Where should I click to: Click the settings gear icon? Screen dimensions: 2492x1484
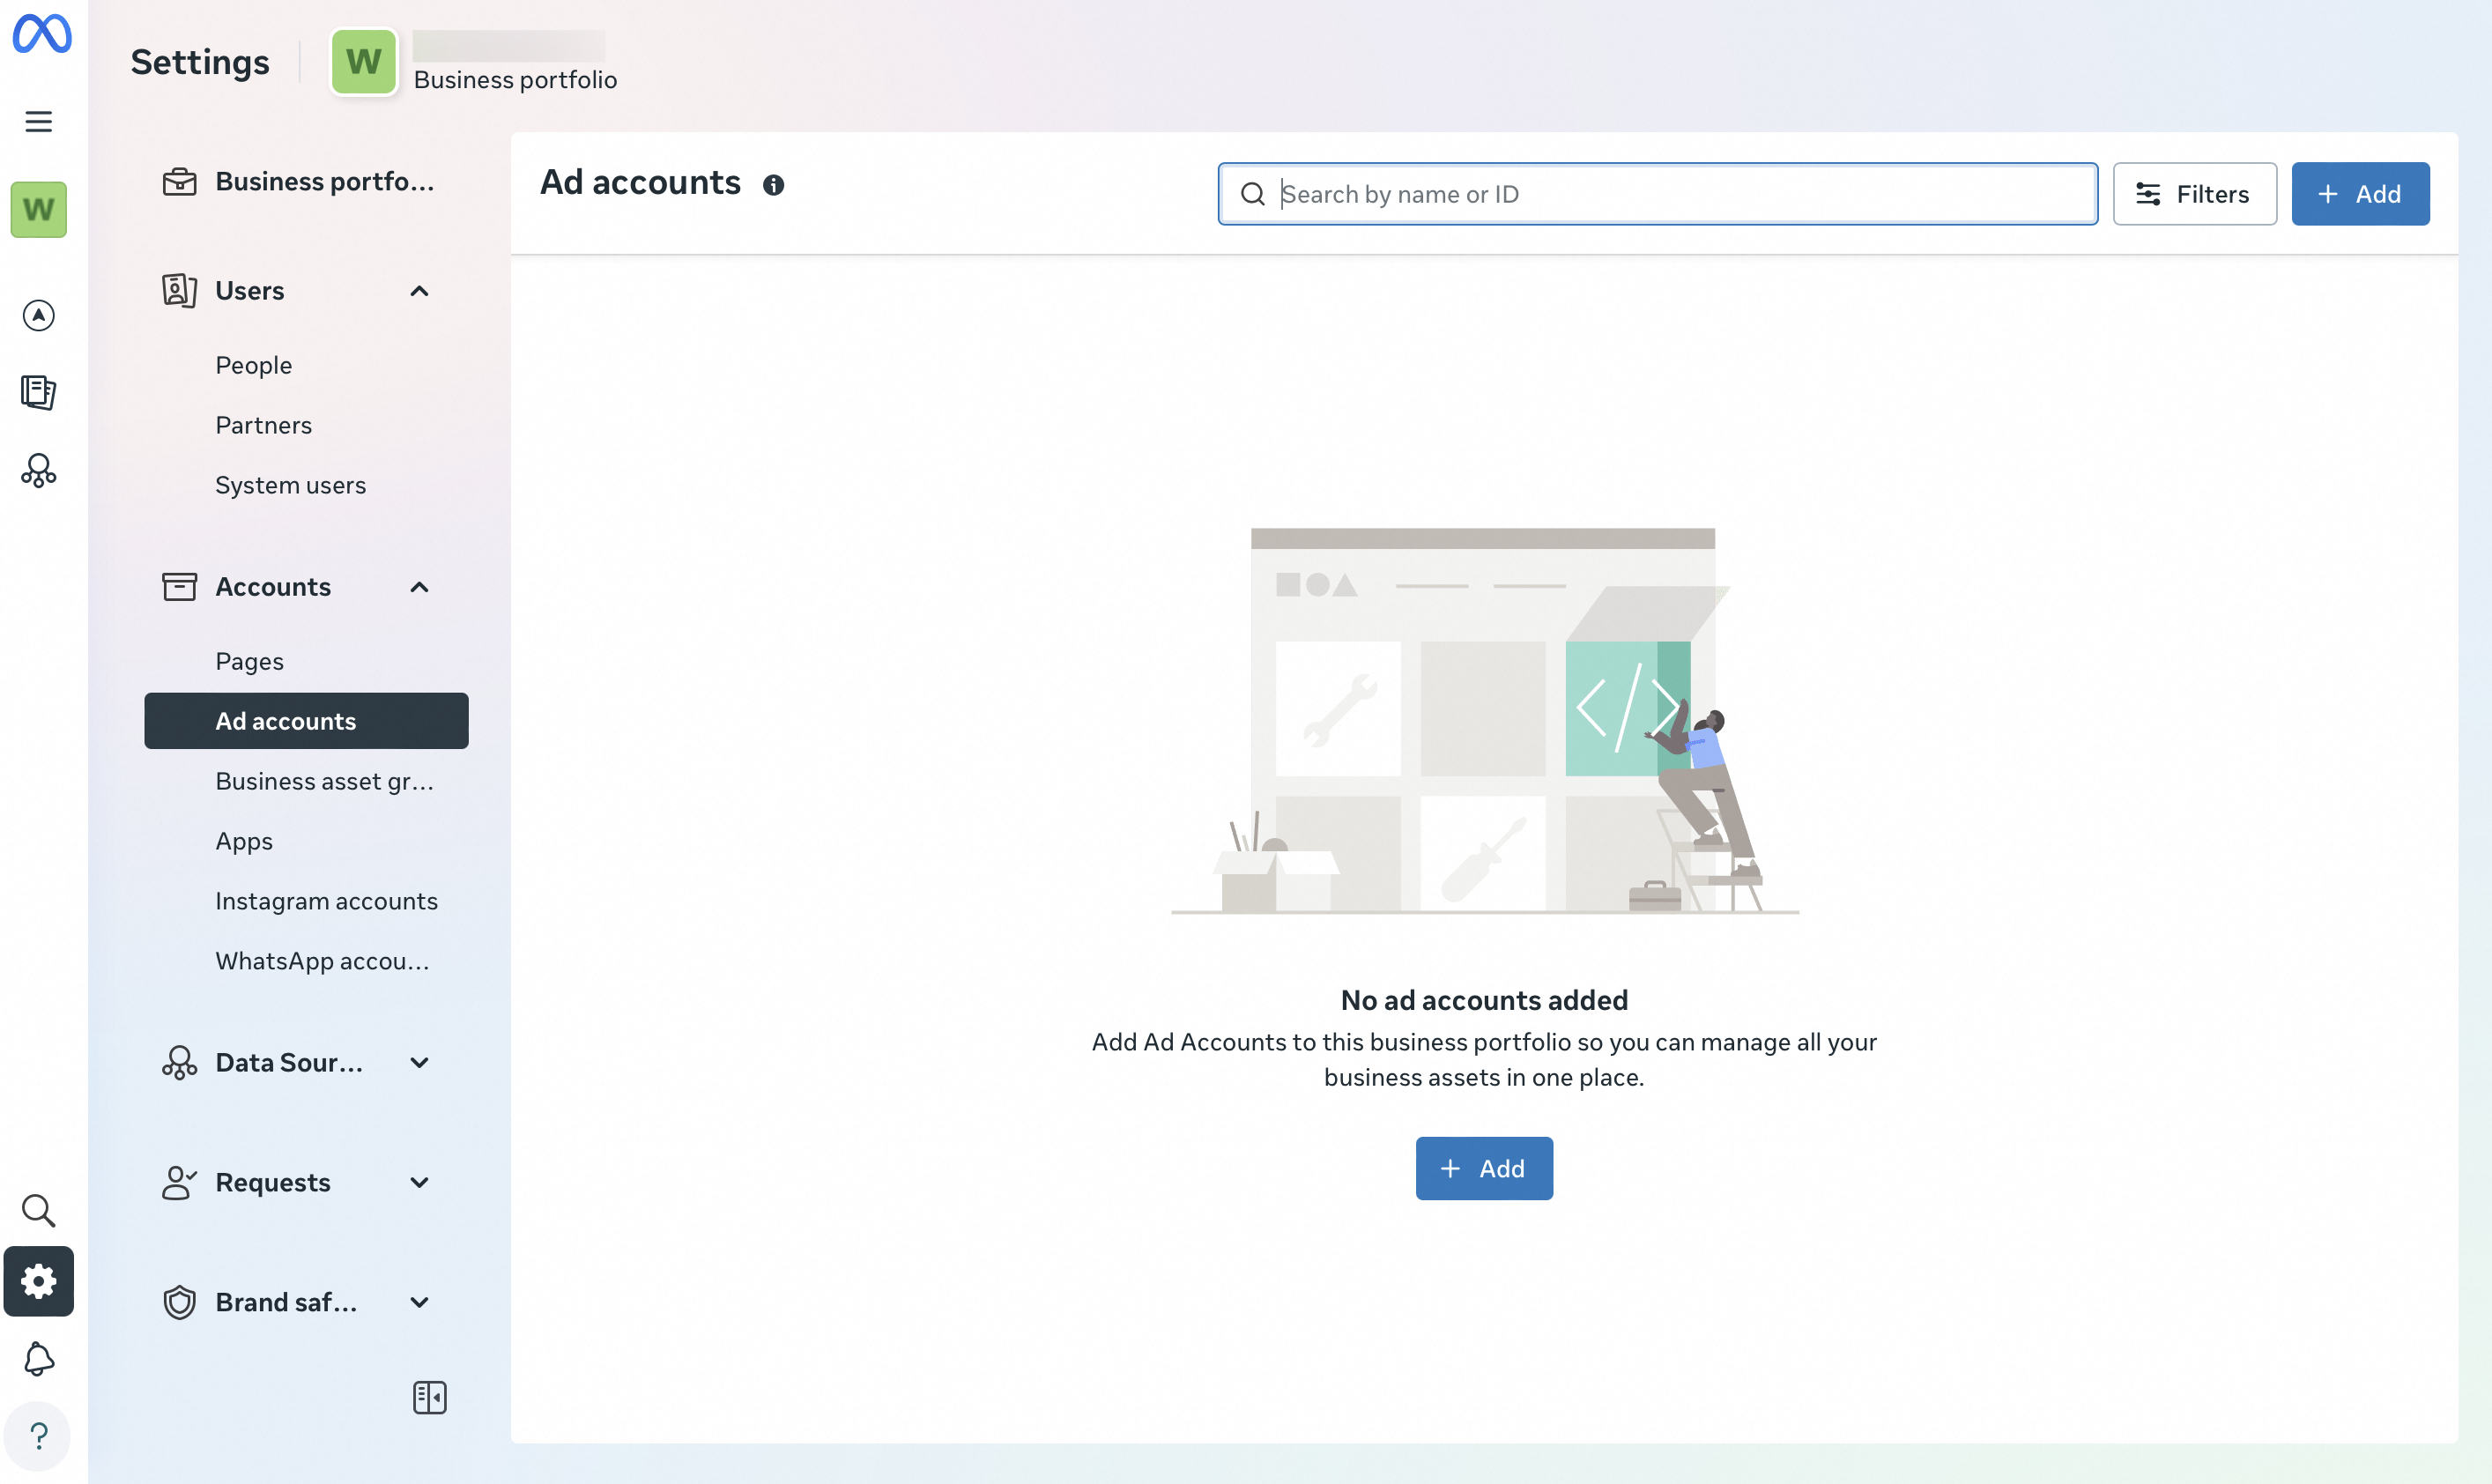38,1281
